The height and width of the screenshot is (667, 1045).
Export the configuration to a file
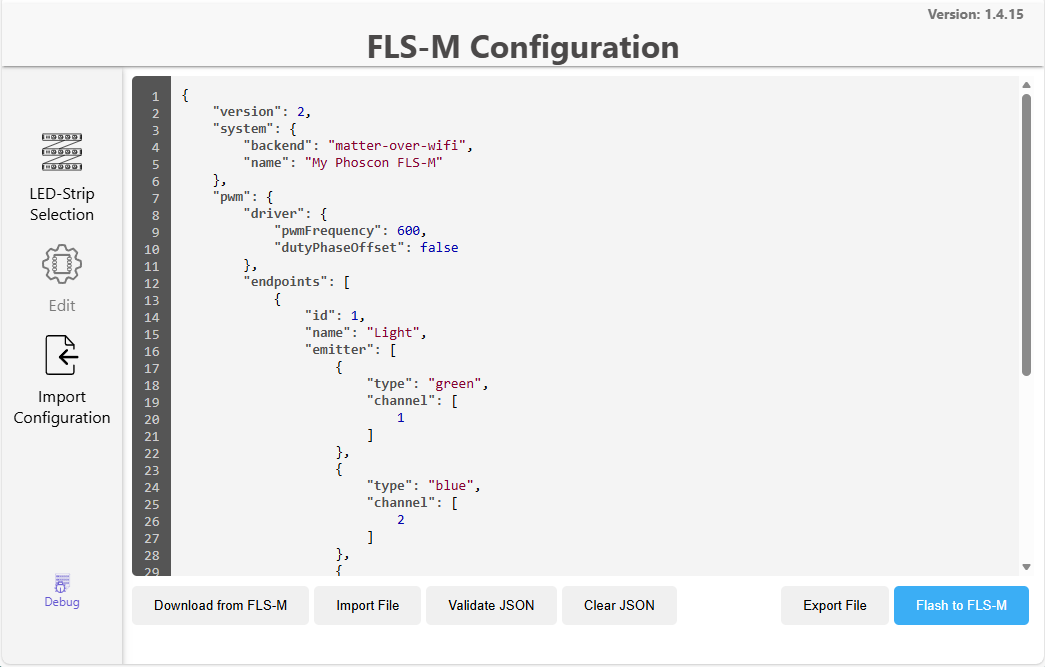pos(834,605)
